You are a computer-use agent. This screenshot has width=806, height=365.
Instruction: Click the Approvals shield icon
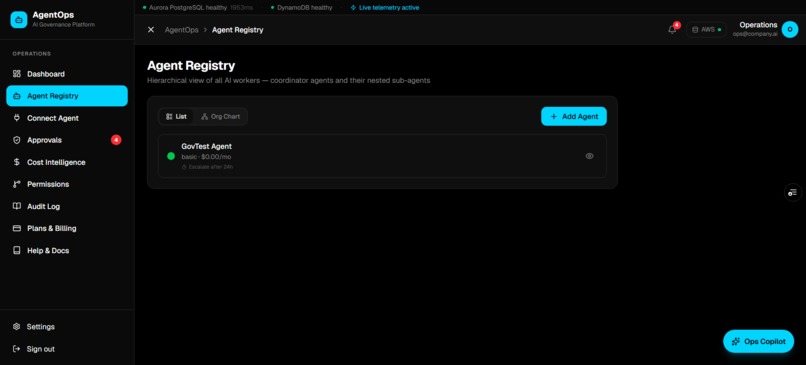16,140
